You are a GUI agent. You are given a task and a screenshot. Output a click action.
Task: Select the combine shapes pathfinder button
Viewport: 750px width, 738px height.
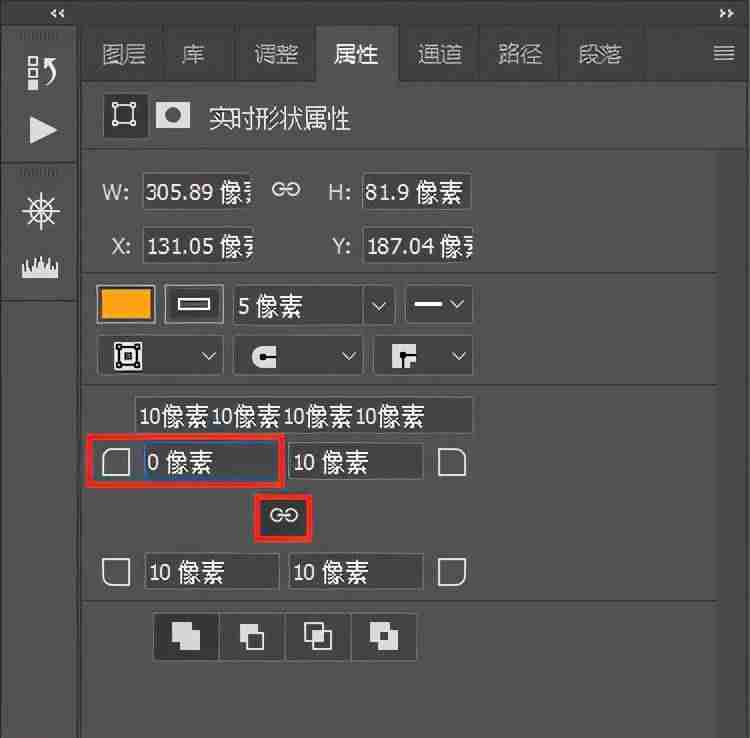186,637
